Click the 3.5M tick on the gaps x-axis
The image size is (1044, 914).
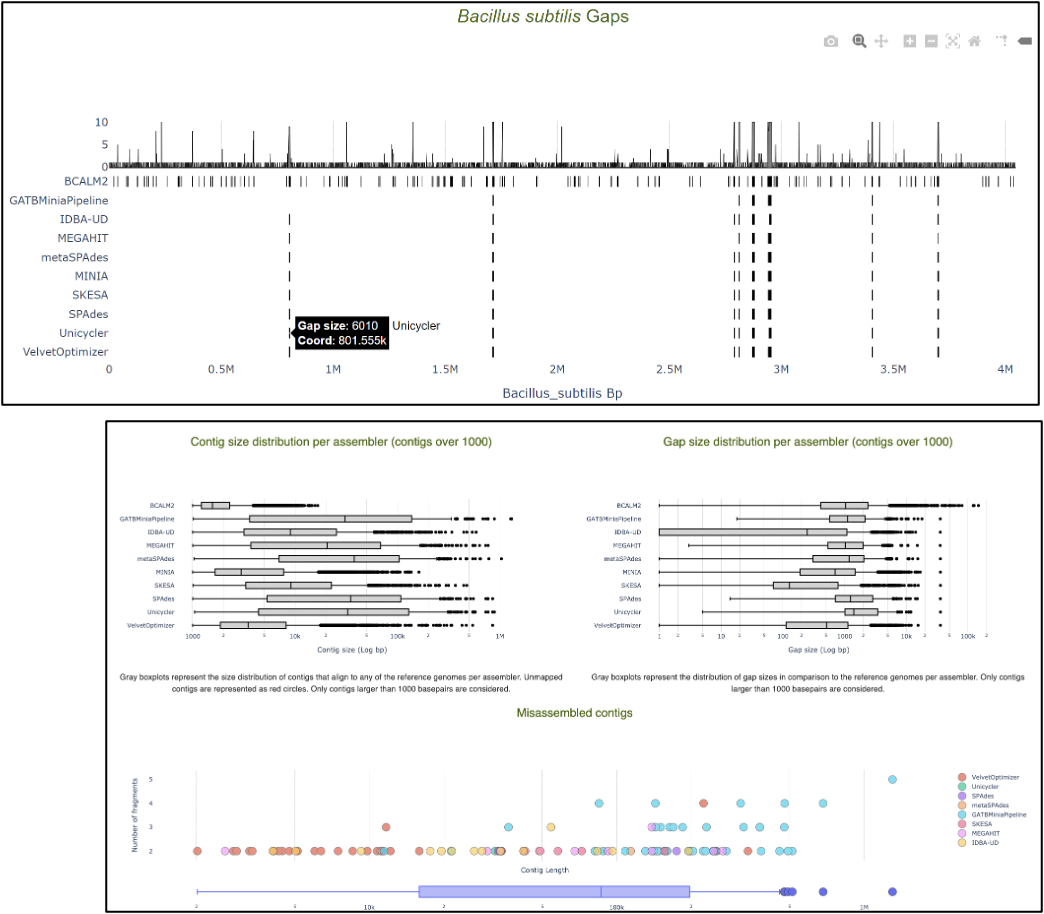click(x=893, y=369)
